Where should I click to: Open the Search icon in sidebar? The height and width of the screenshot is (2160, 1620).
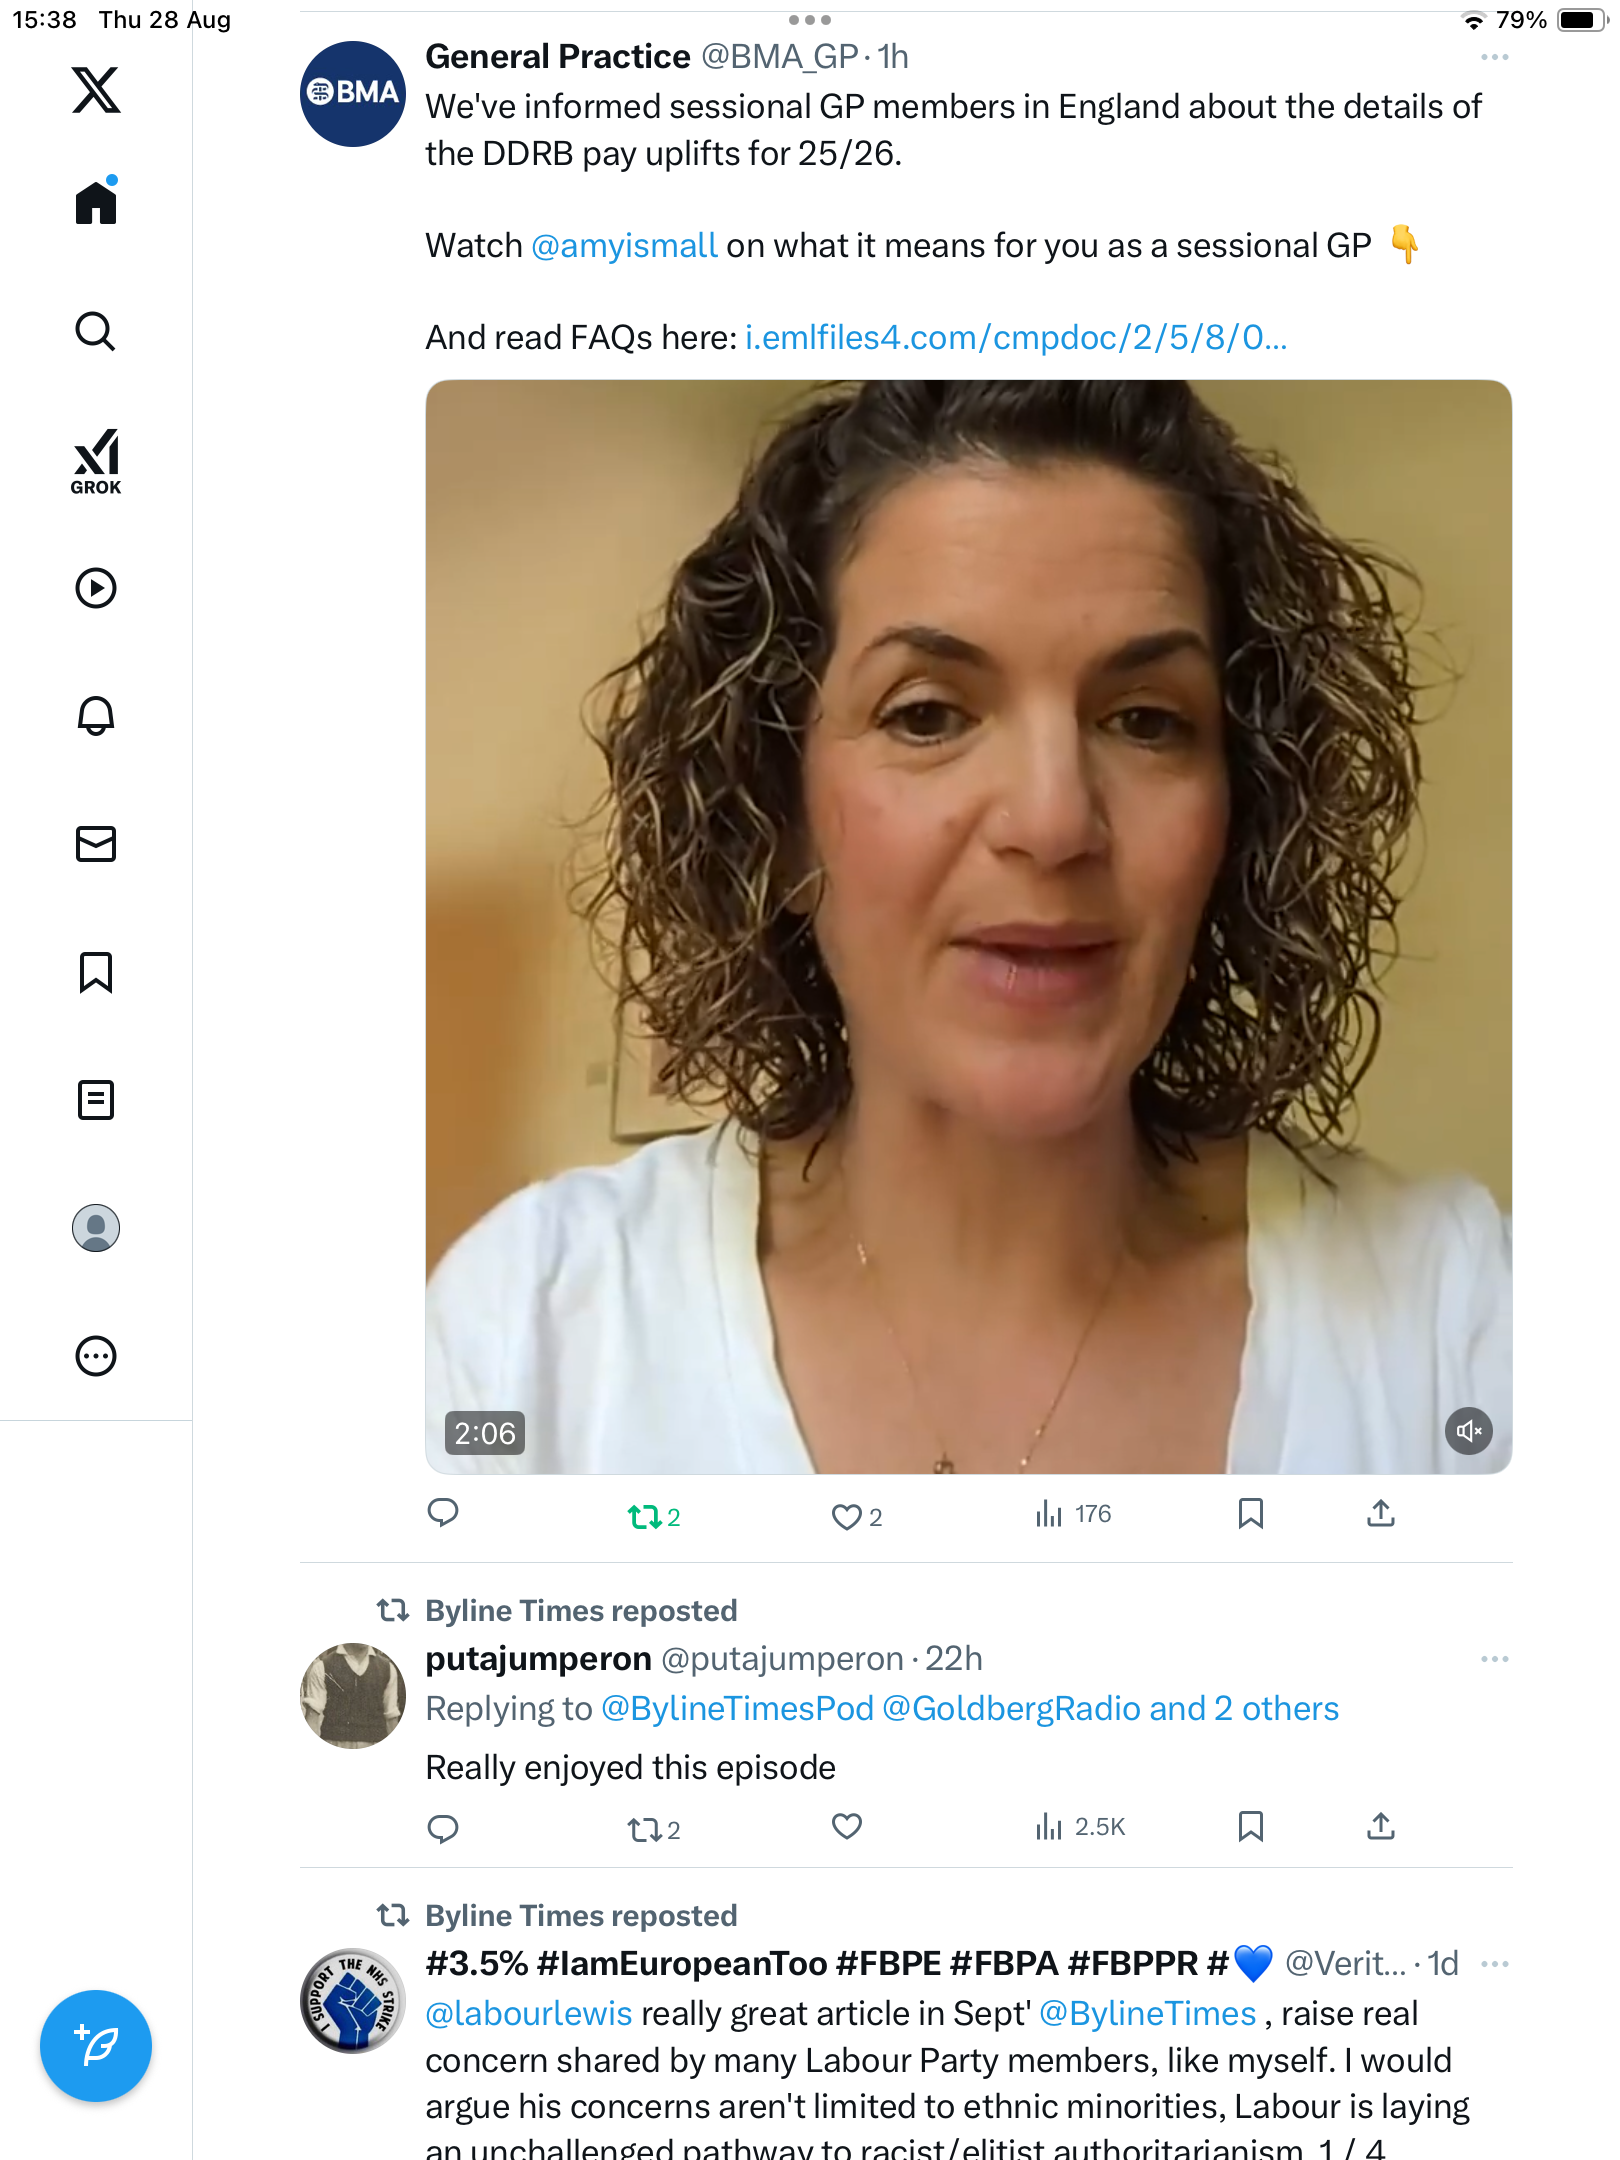96,331
